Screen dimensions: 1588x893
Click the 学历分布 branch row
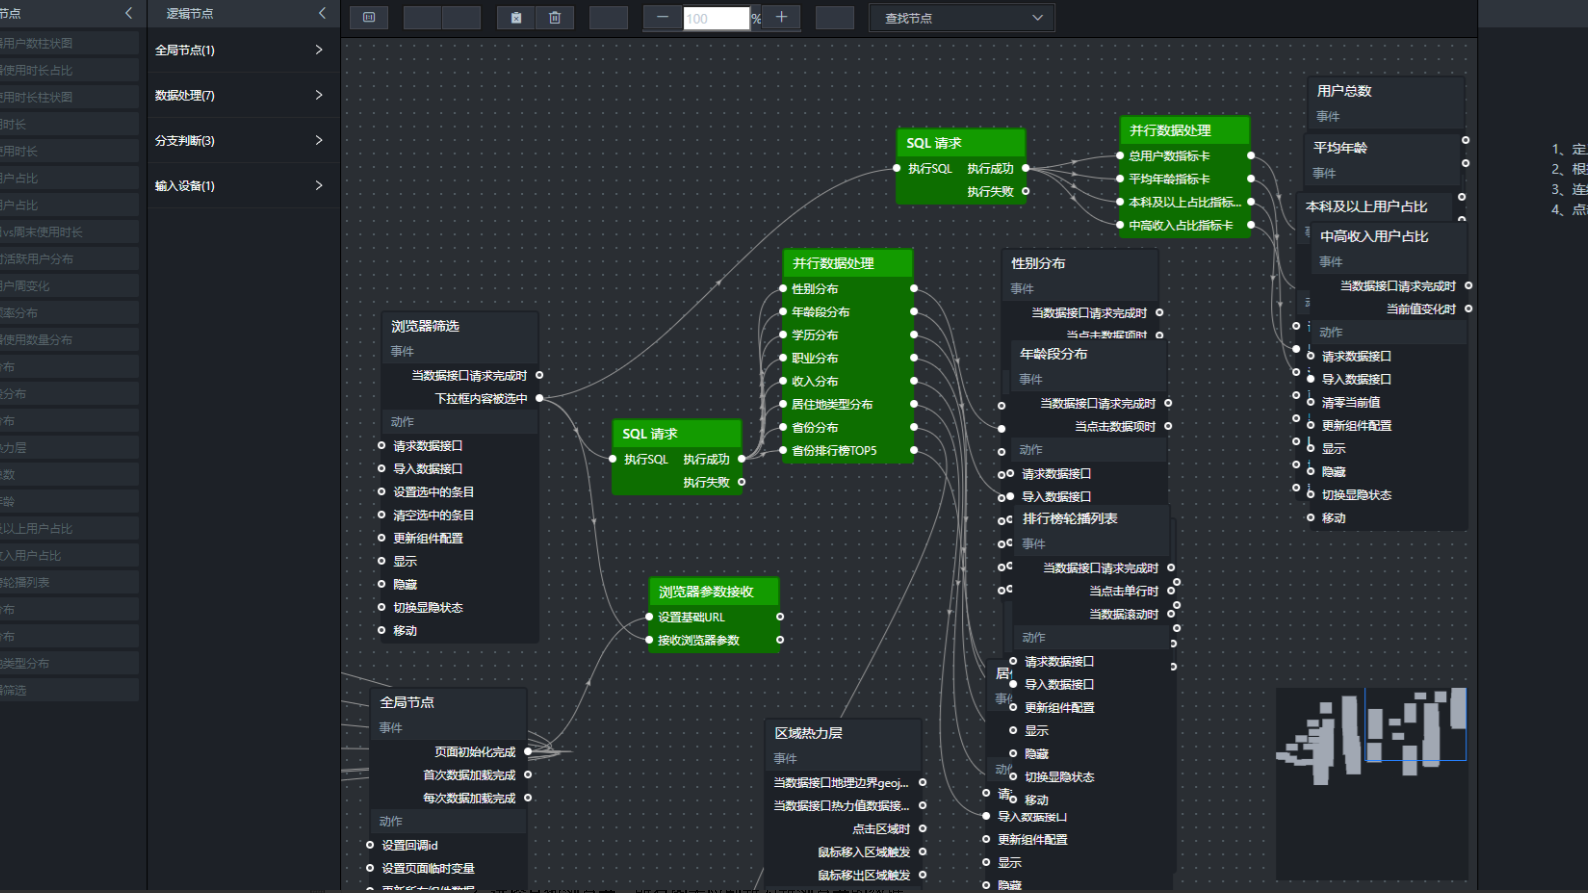tap(847, 335)
